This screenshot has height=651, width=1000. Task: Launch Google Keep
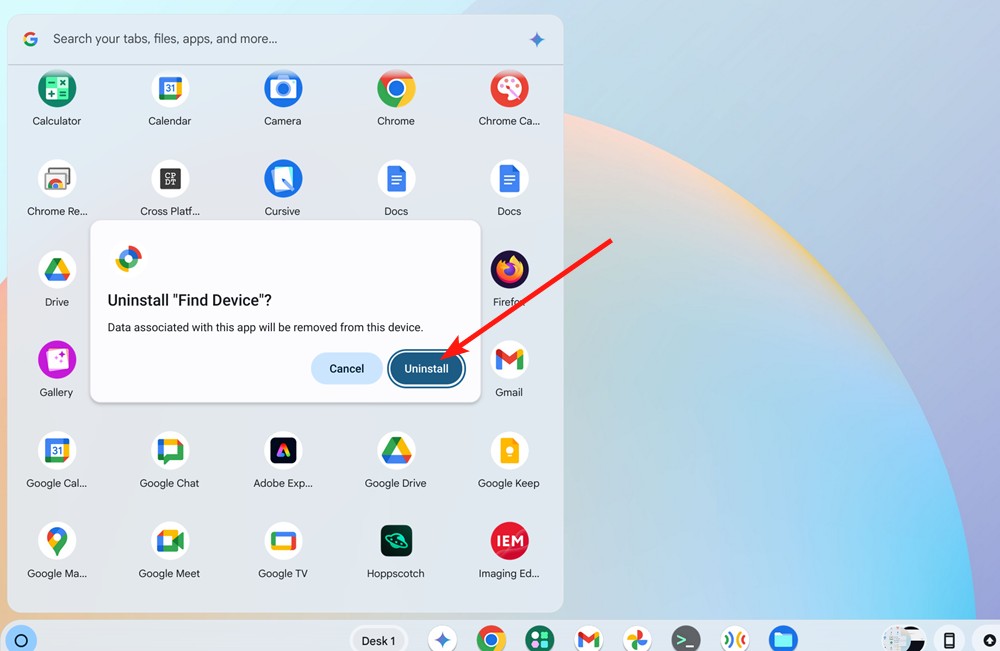509,450
